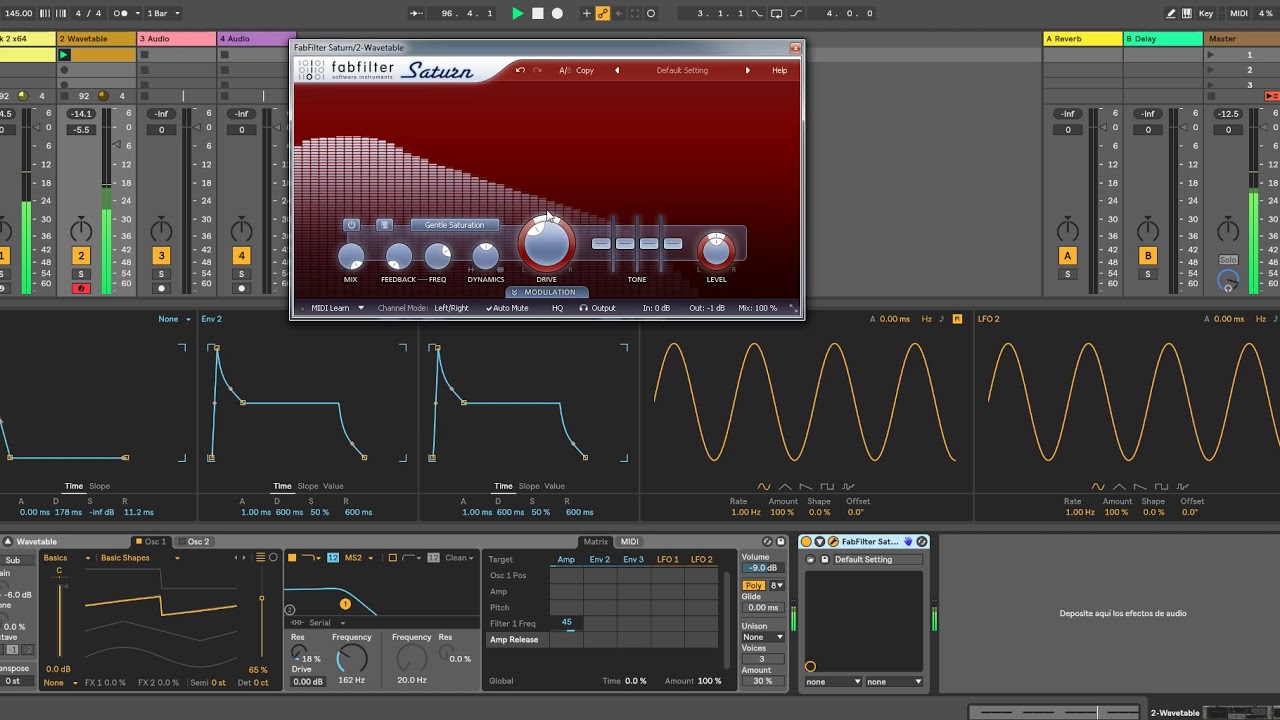This screenshot has height=720, width=1280.
Task: Toggle the A/B compare in Saturn
Action: 565,70
